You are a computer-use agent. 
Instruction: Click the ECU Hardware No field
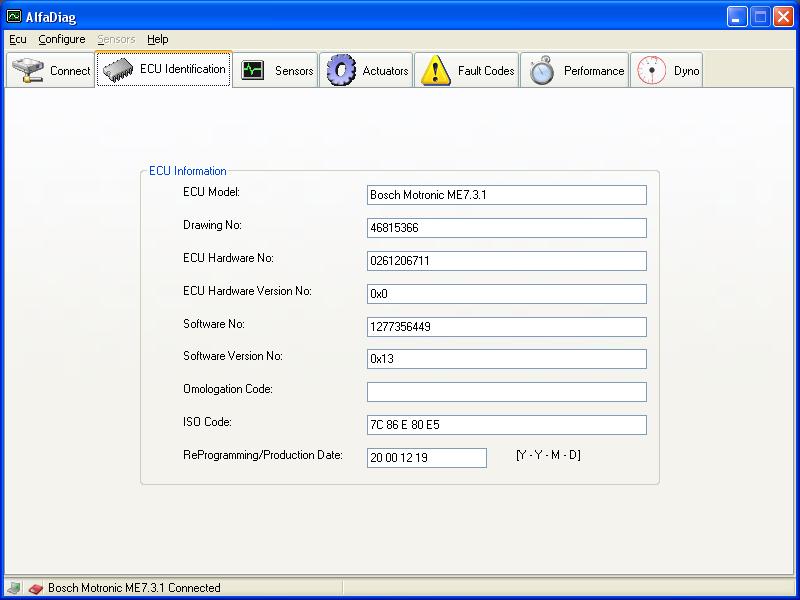coord(507,261)
